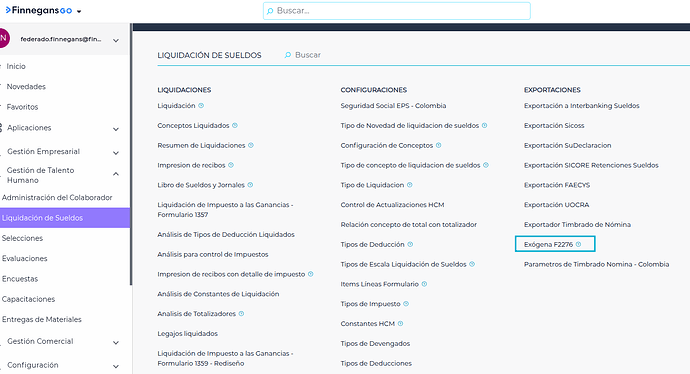The image size is (690, 374).
Task: Click the help icon beside Exógena F2276
Action: click(579, 244)
